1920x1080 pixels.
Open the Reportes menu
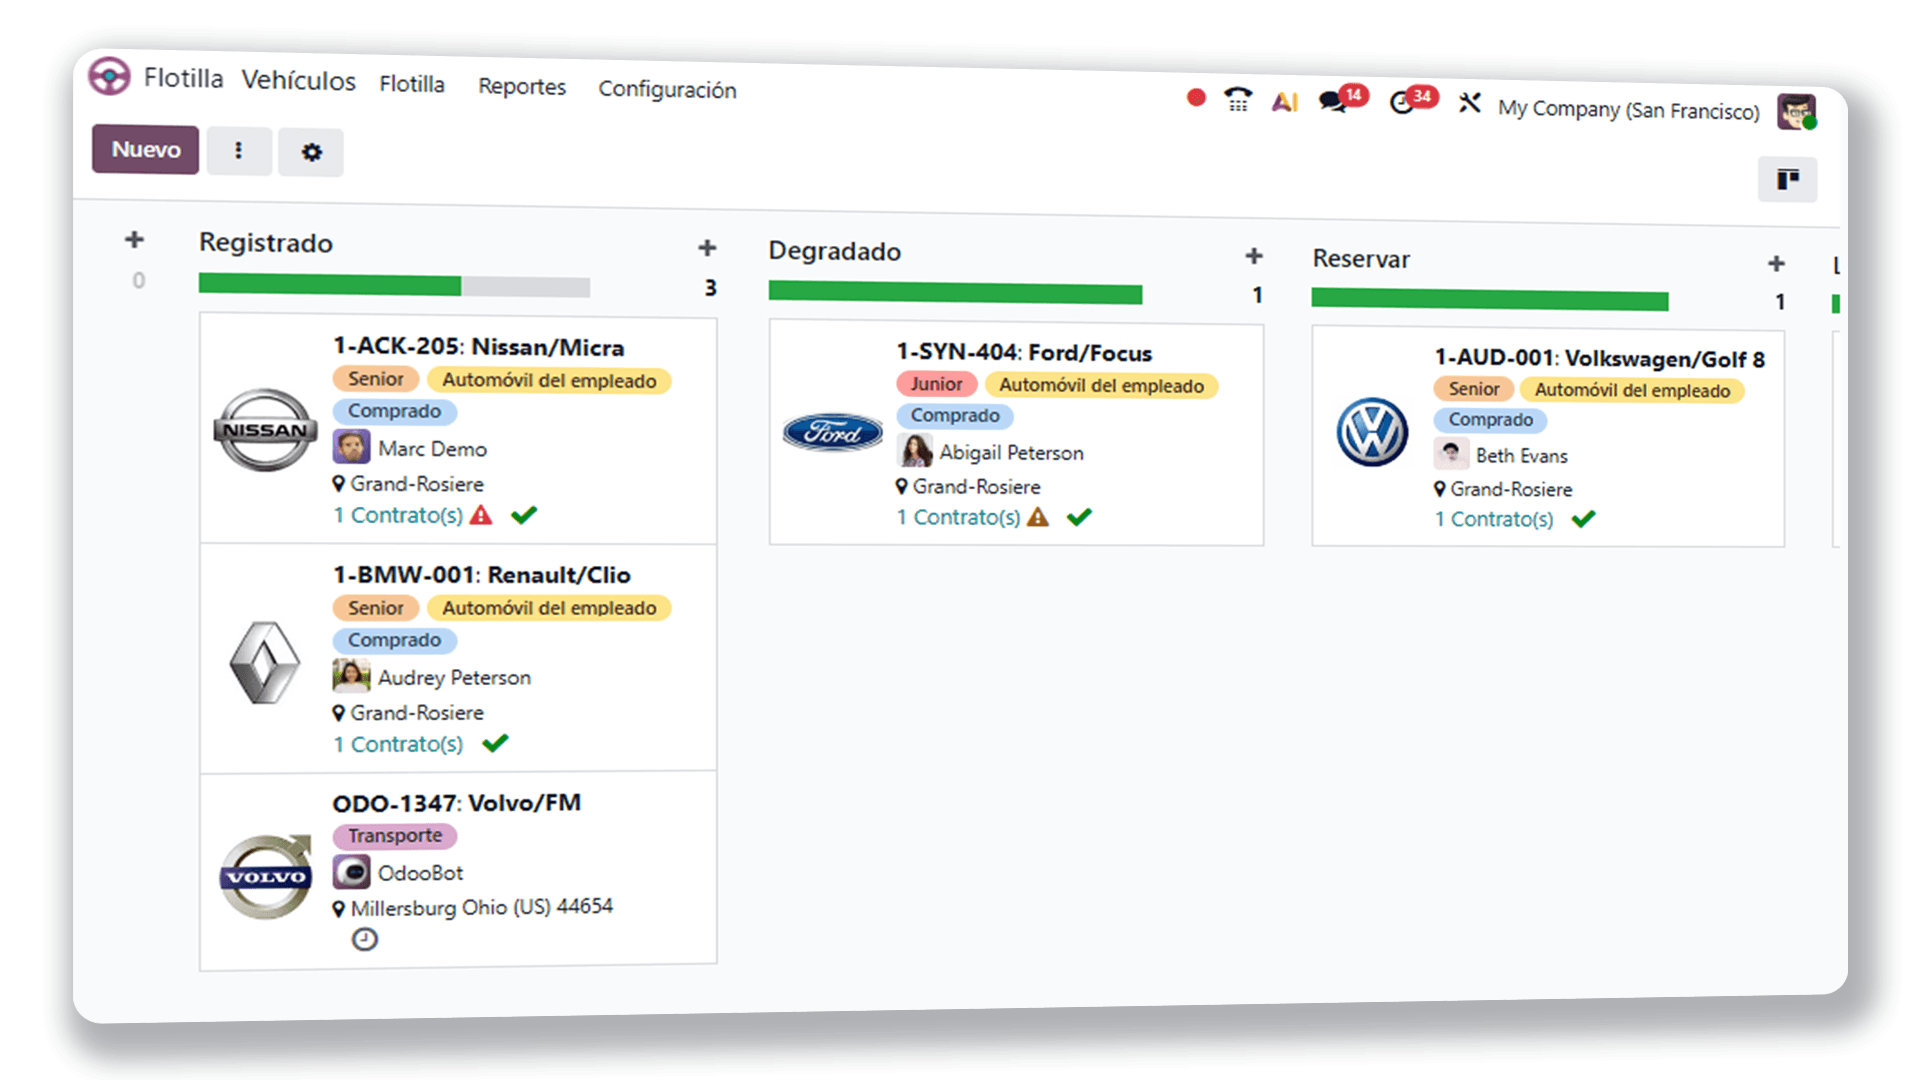point(522,87)
